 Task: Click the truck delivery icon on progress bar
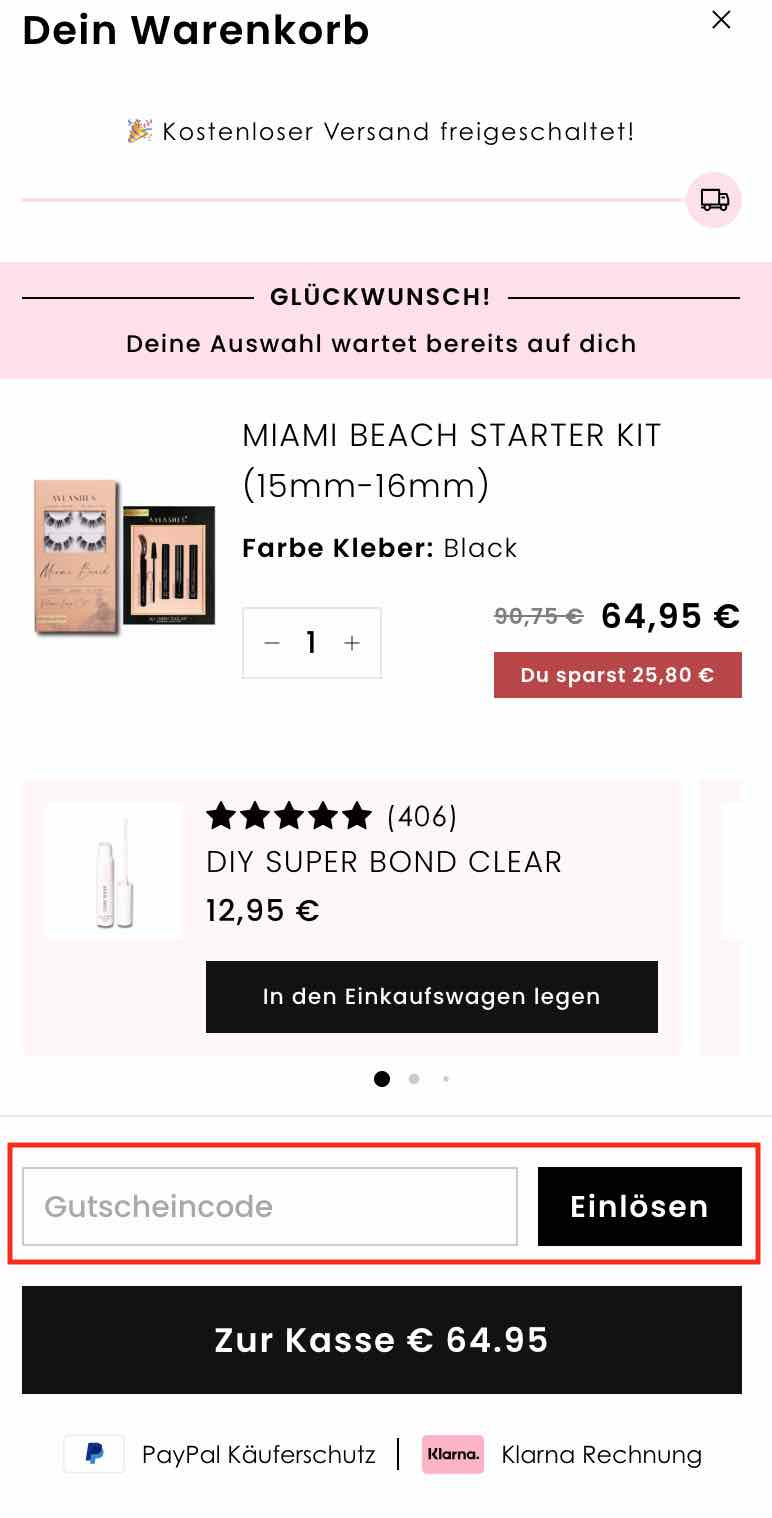713,200
